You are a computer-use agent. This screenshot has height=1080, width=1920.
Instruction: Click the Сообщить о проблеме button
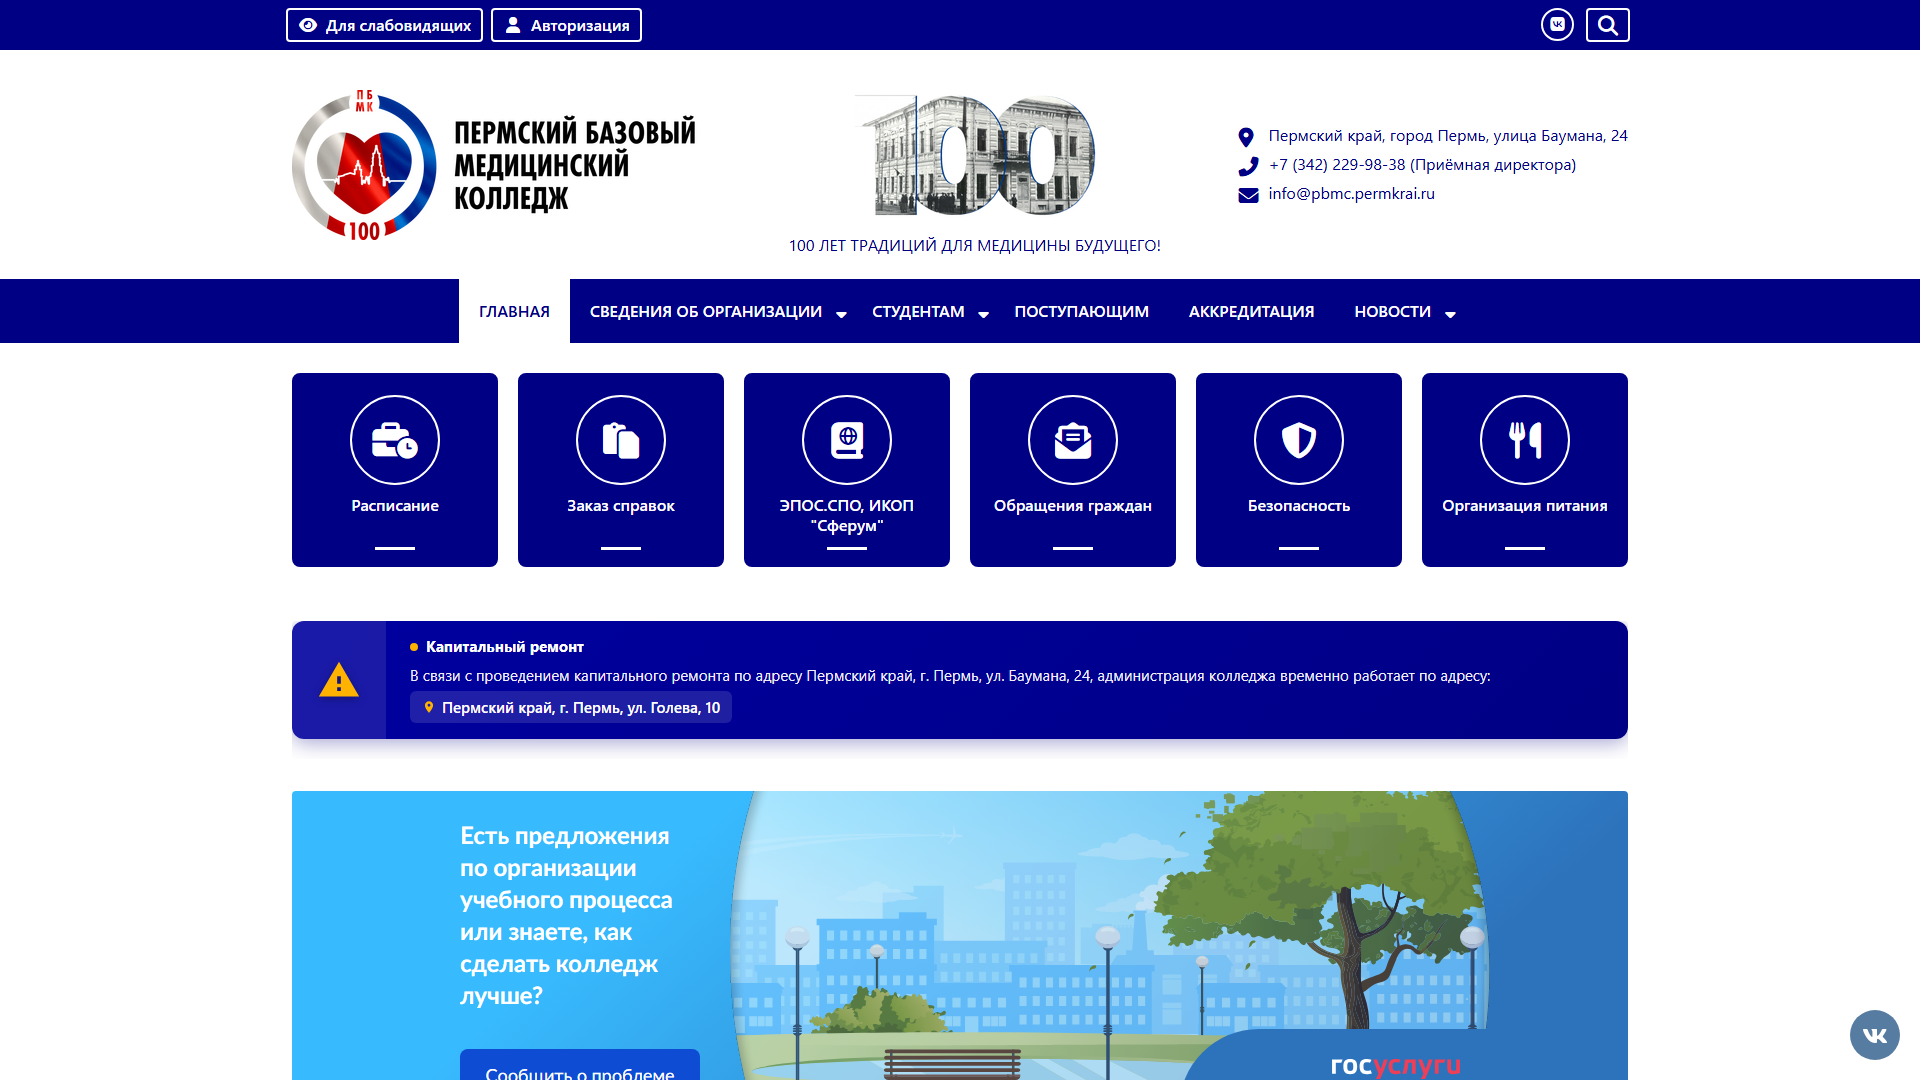point(580,1066)
